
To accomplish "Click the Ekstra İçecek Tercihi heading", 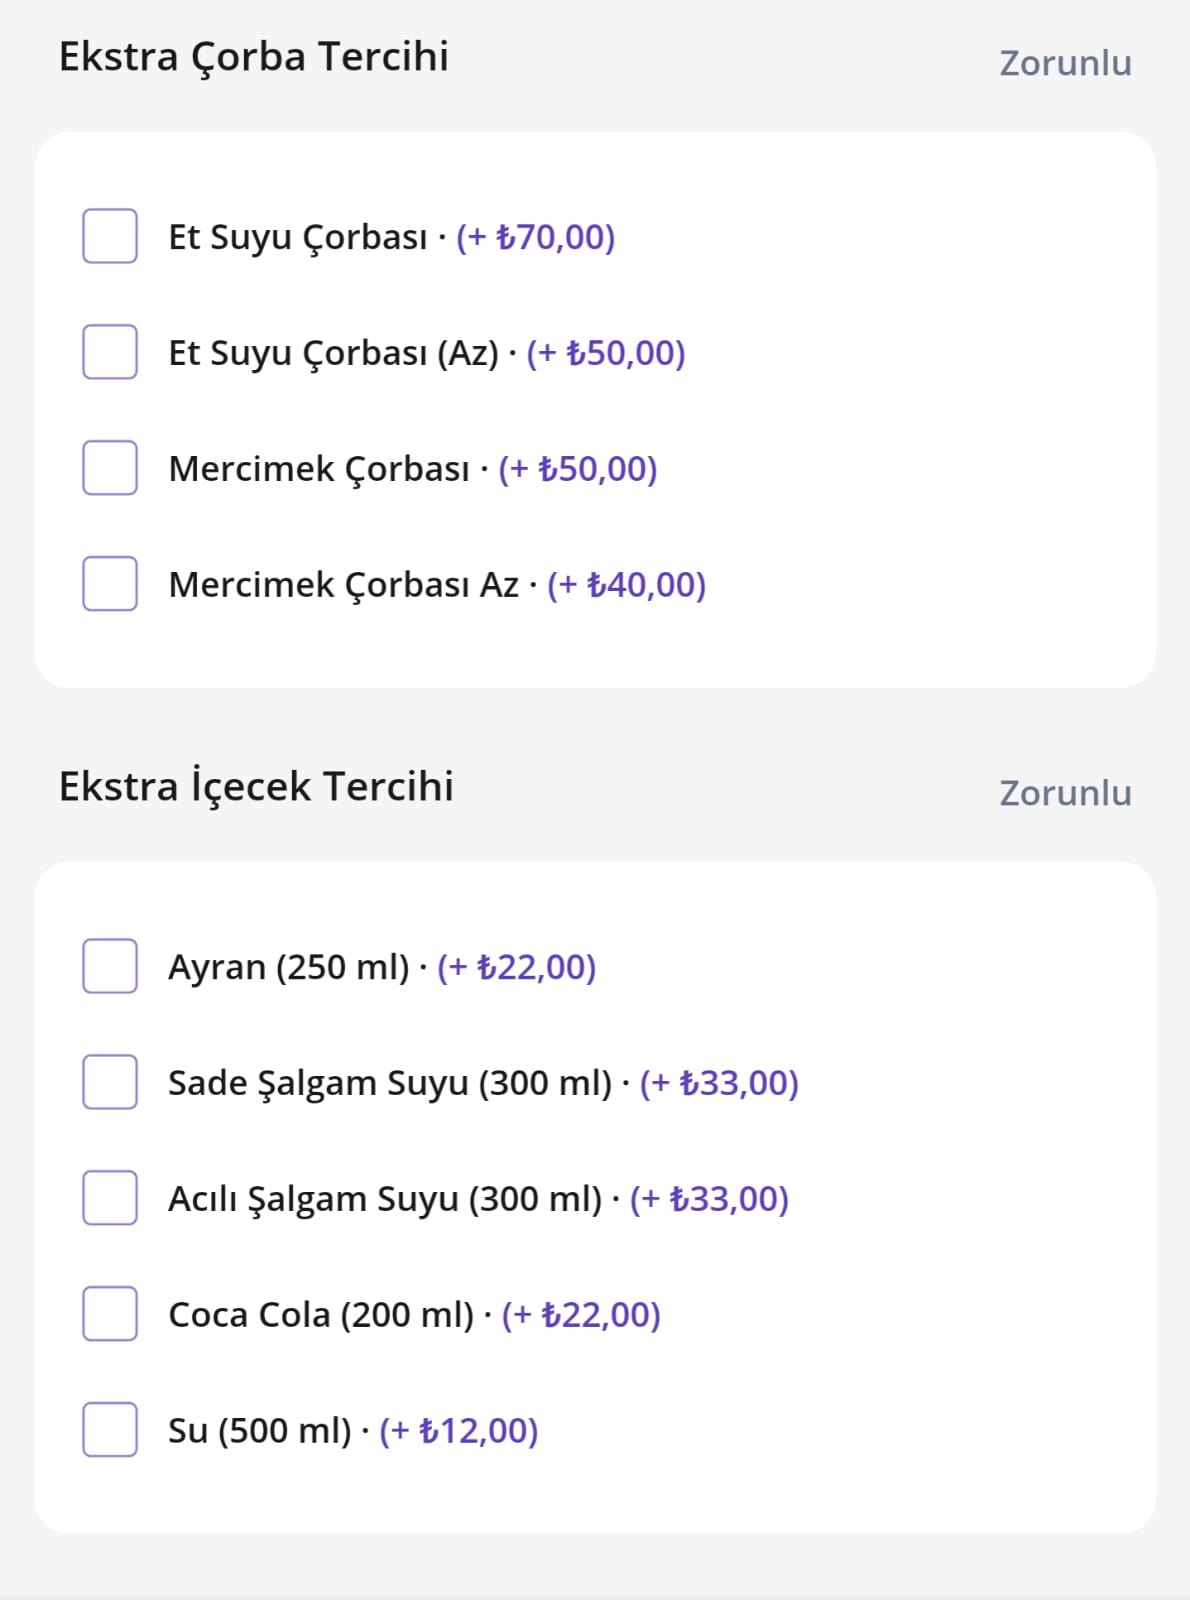I will point(256,787).
